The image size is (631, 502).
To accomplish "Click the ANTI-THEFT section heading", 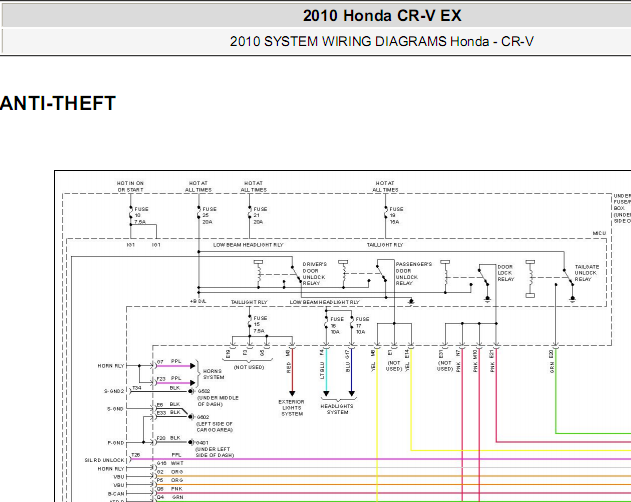I will [58, 103].
